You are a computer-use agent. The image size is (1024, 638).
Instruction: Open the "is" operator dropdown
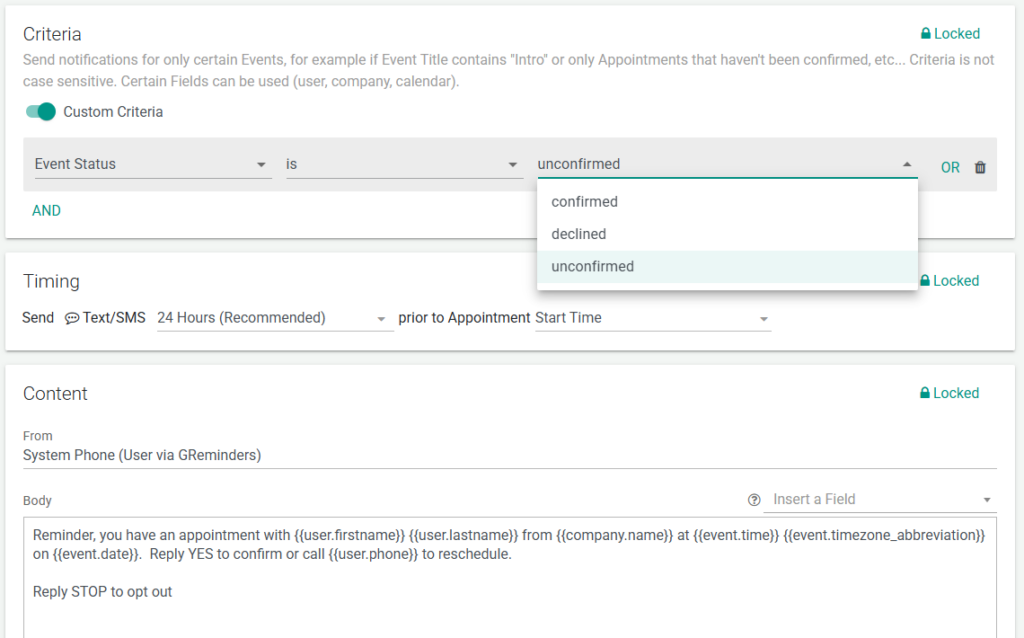[404, 164]
